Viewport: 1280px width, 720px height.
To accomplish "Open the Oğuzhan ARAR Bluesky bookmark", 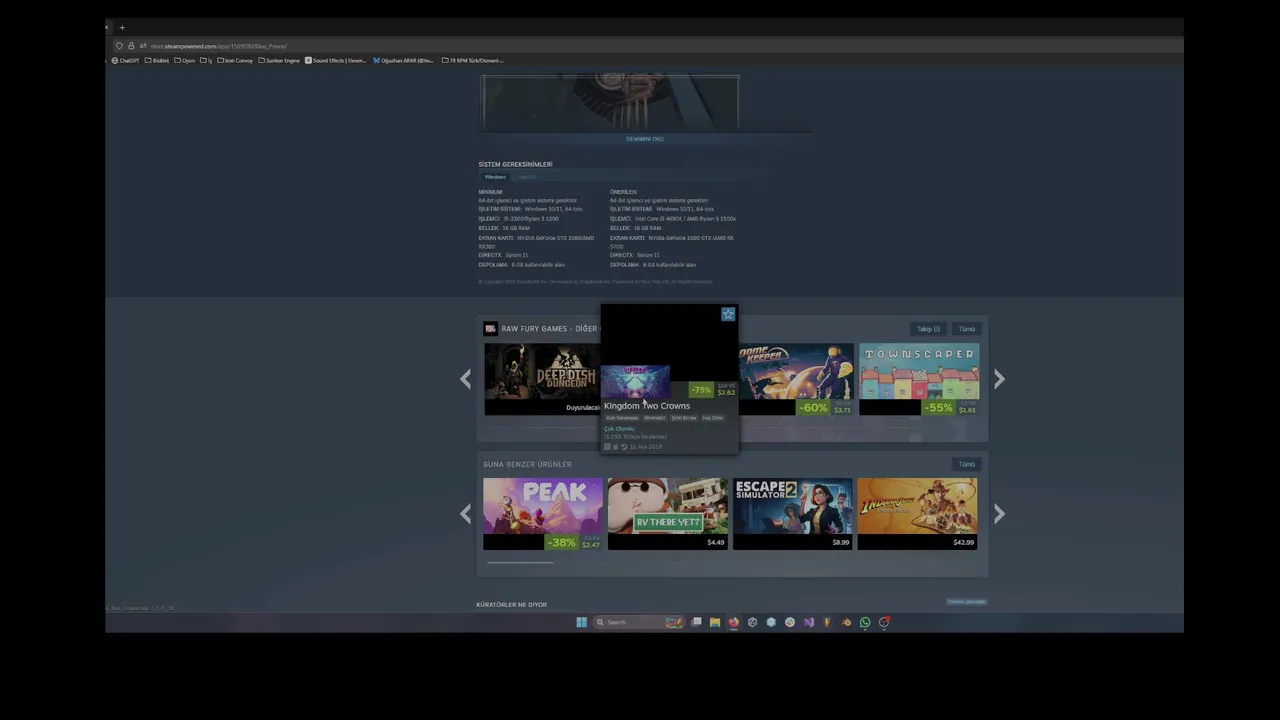I will pyautogui.click(x=403, y=60).
